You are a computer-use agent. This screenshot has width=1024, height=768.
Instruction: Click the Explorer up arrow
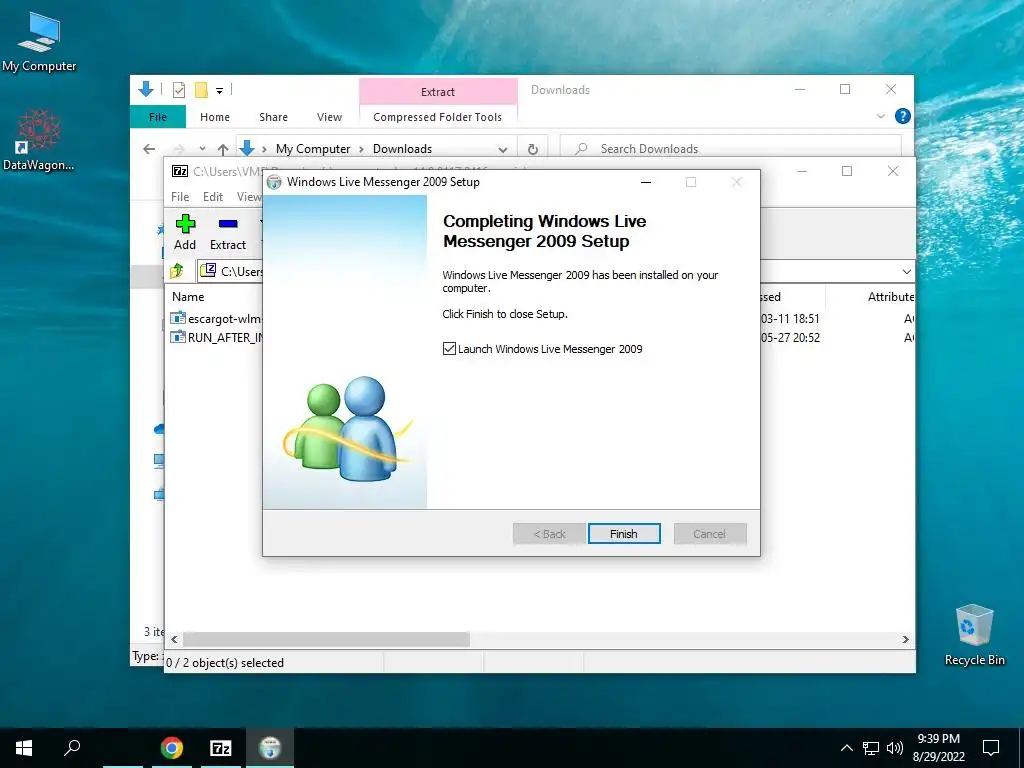[x=223, y=149]
